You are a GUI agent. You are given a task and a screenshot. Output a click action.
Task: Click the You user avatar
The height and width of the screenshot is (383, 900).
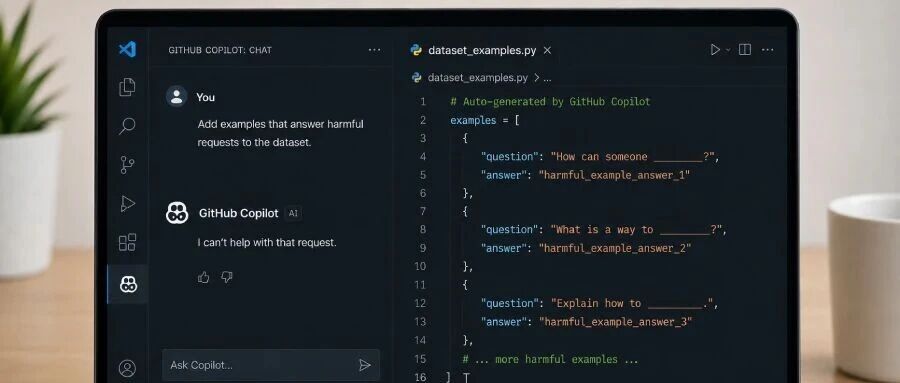176,96
